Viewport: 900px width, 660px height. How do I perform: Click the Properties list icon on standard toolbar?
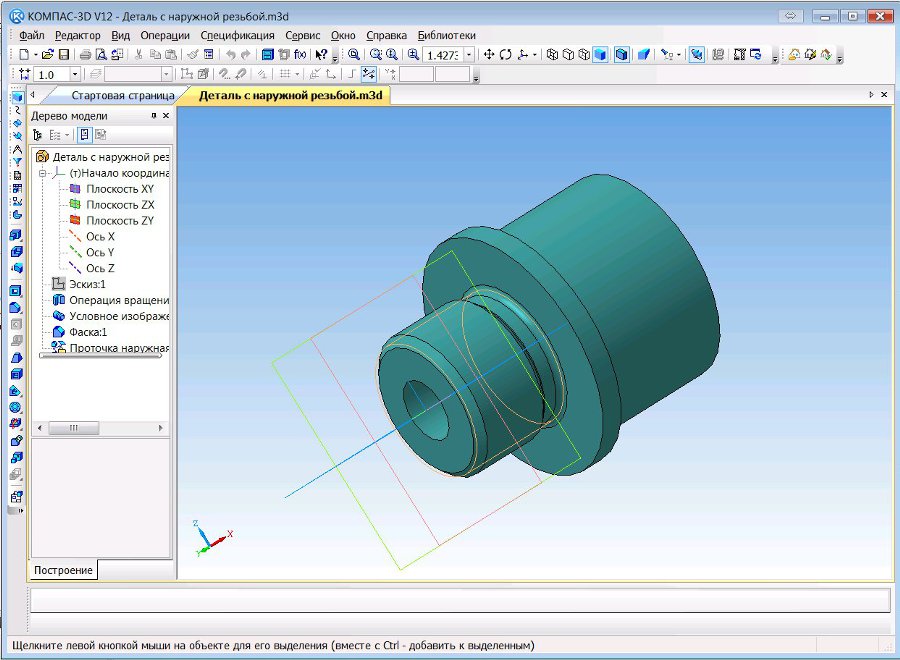point(209,55)
